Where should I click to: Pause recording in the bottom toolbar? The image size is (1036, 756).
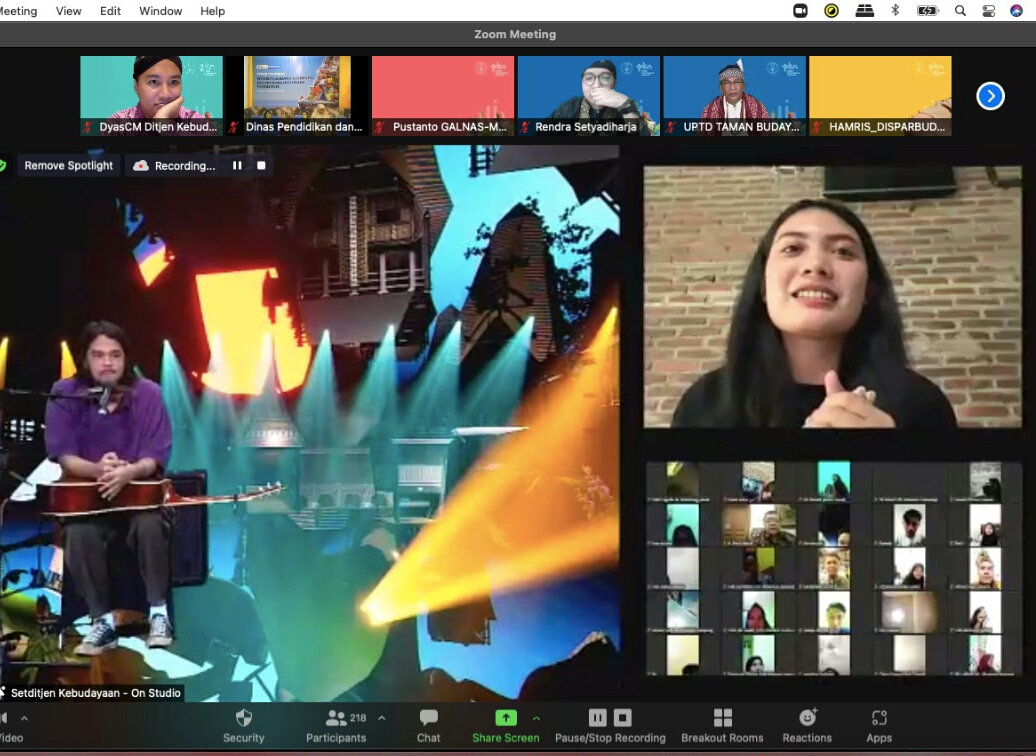[597, 718]
